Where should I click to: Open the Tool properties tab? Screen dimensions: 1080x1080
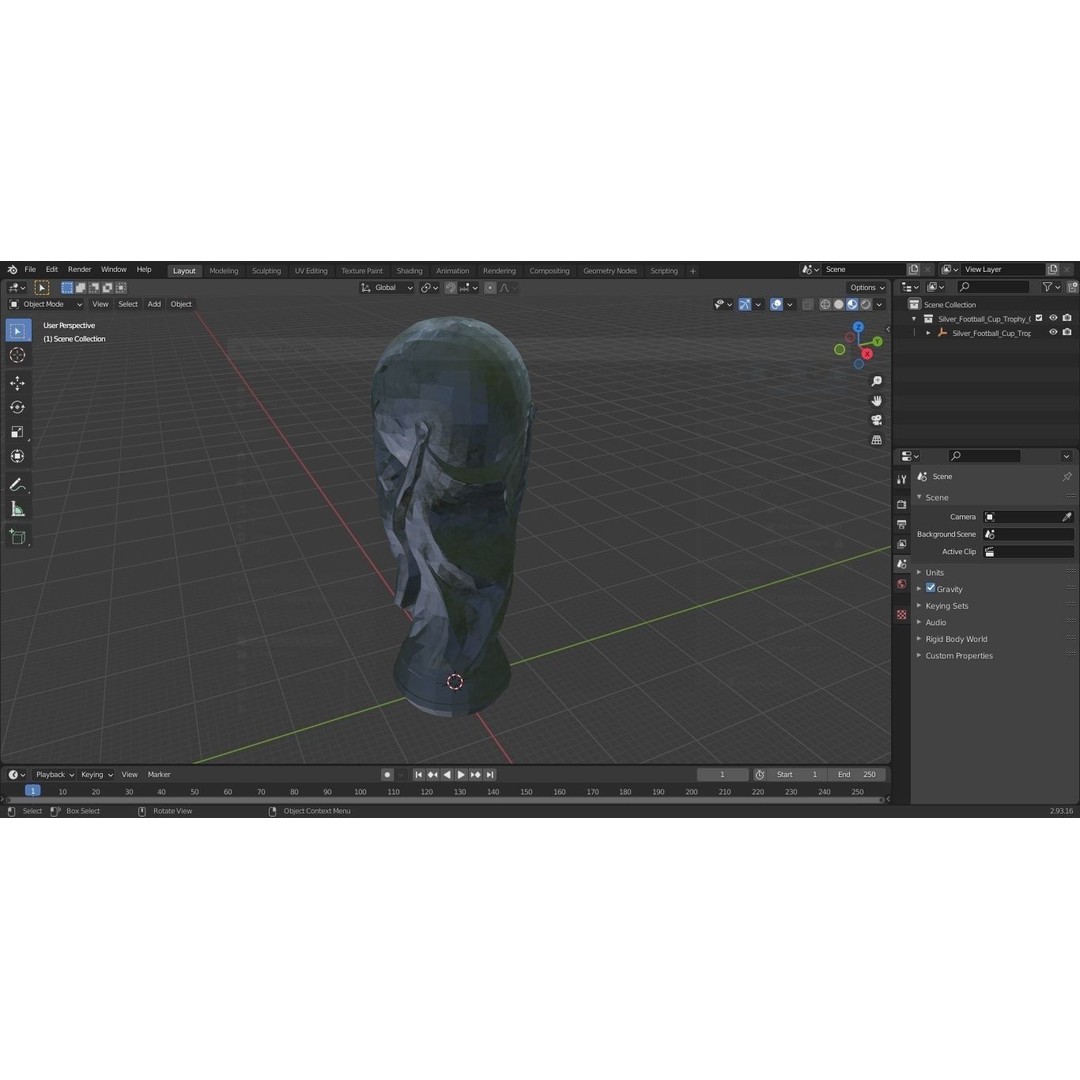[902, 479]
